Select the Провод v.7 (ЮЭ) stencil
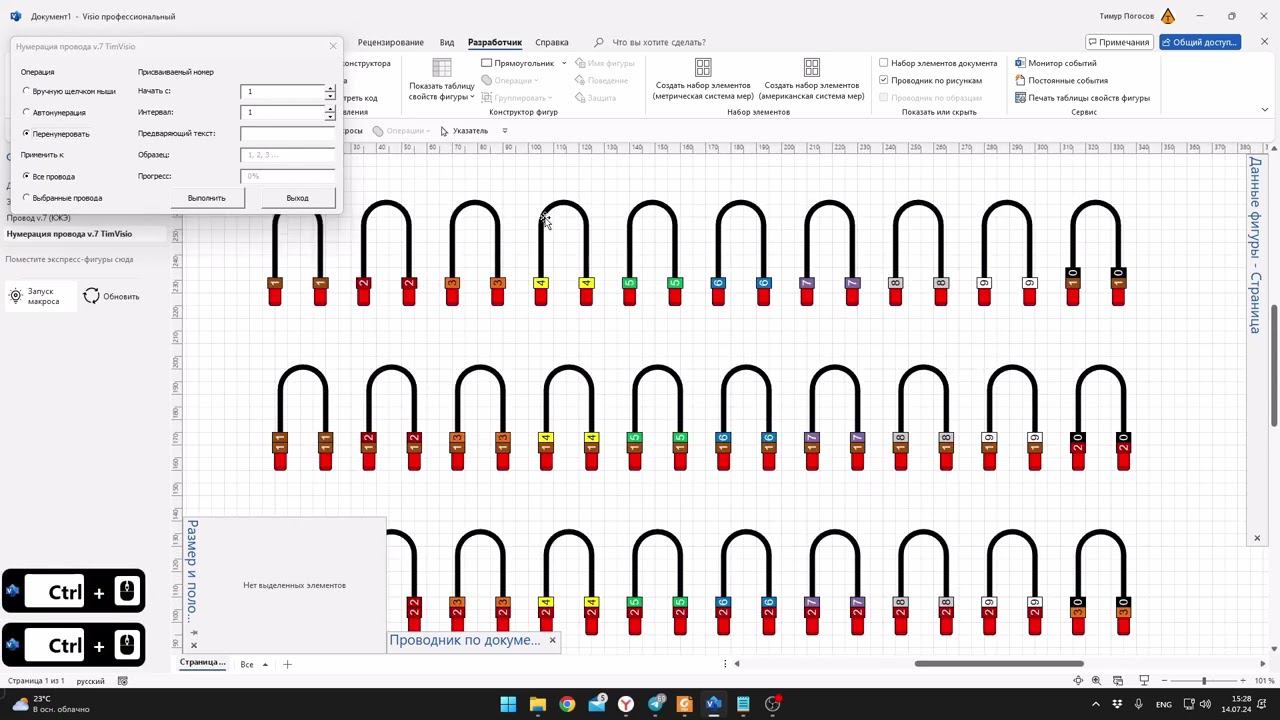The image size is (1280, 720). click(x=39, y=218)
